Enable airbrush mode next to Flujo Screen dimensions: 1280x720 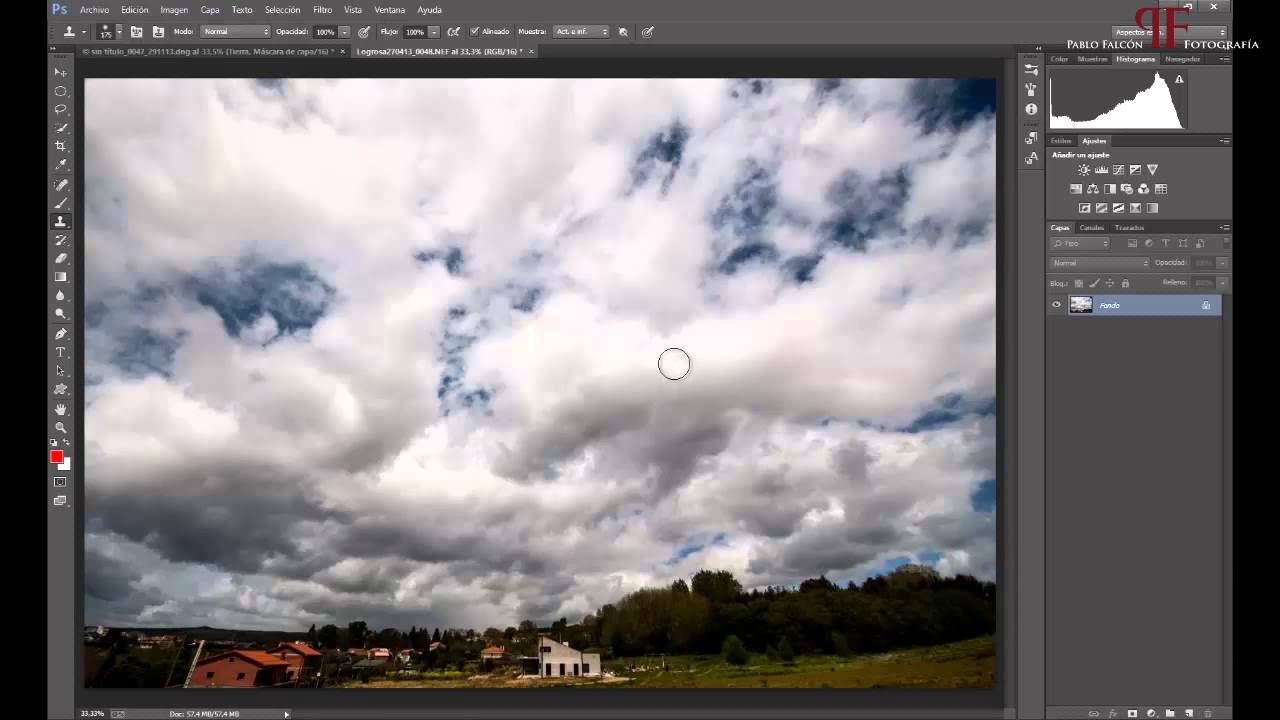coord(454,32)
